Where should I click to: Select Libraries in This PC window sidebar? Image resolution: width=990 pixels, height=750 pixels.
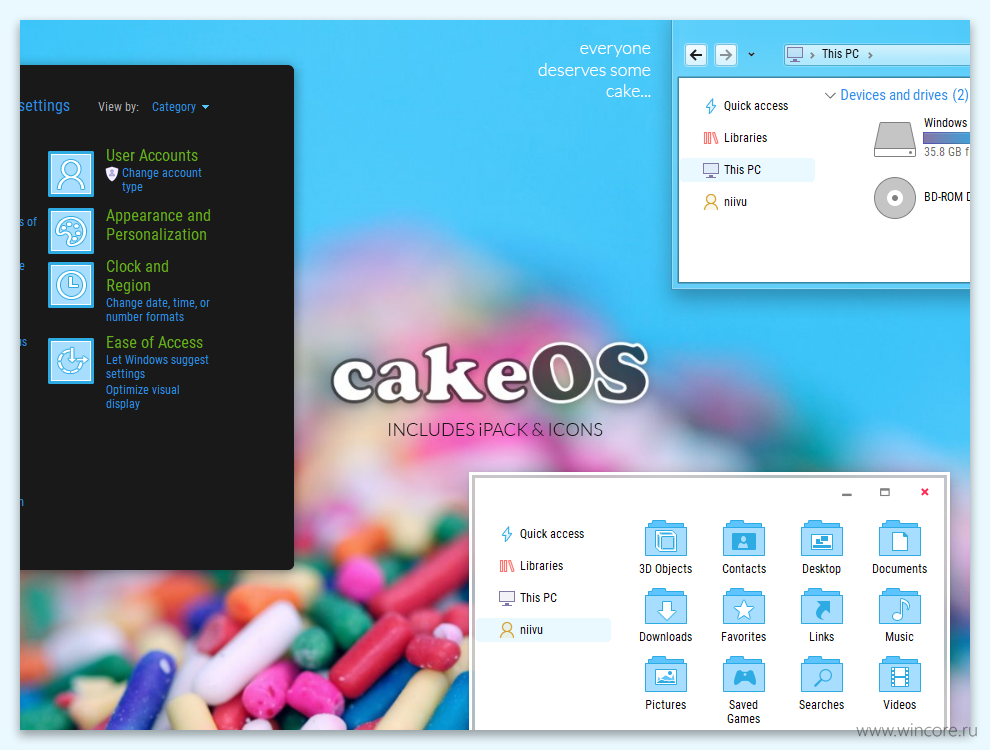point(747,138)
